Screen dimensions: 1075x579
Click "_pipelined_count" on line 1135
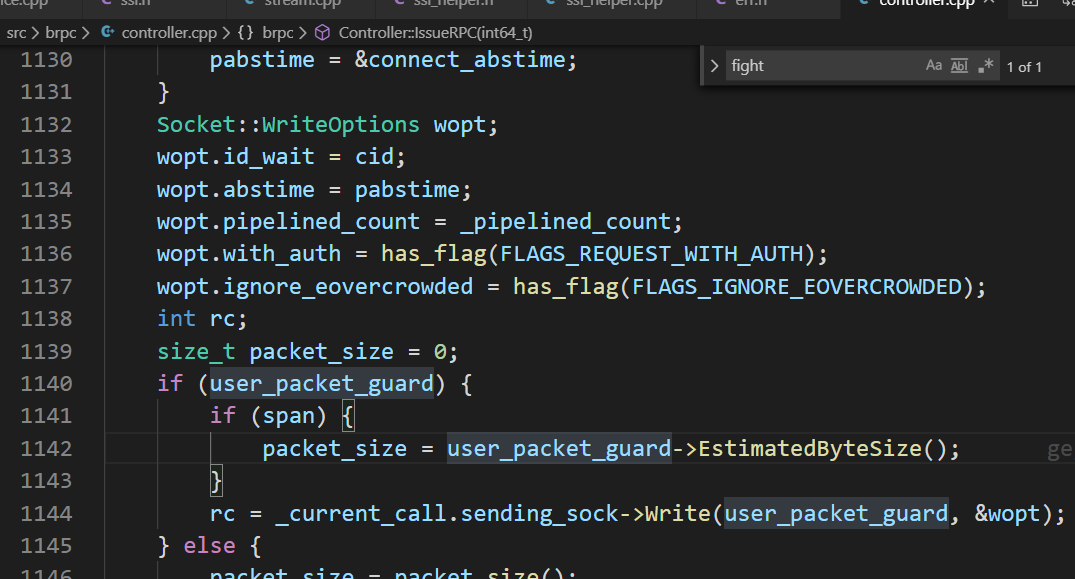(x=566, y=222)
